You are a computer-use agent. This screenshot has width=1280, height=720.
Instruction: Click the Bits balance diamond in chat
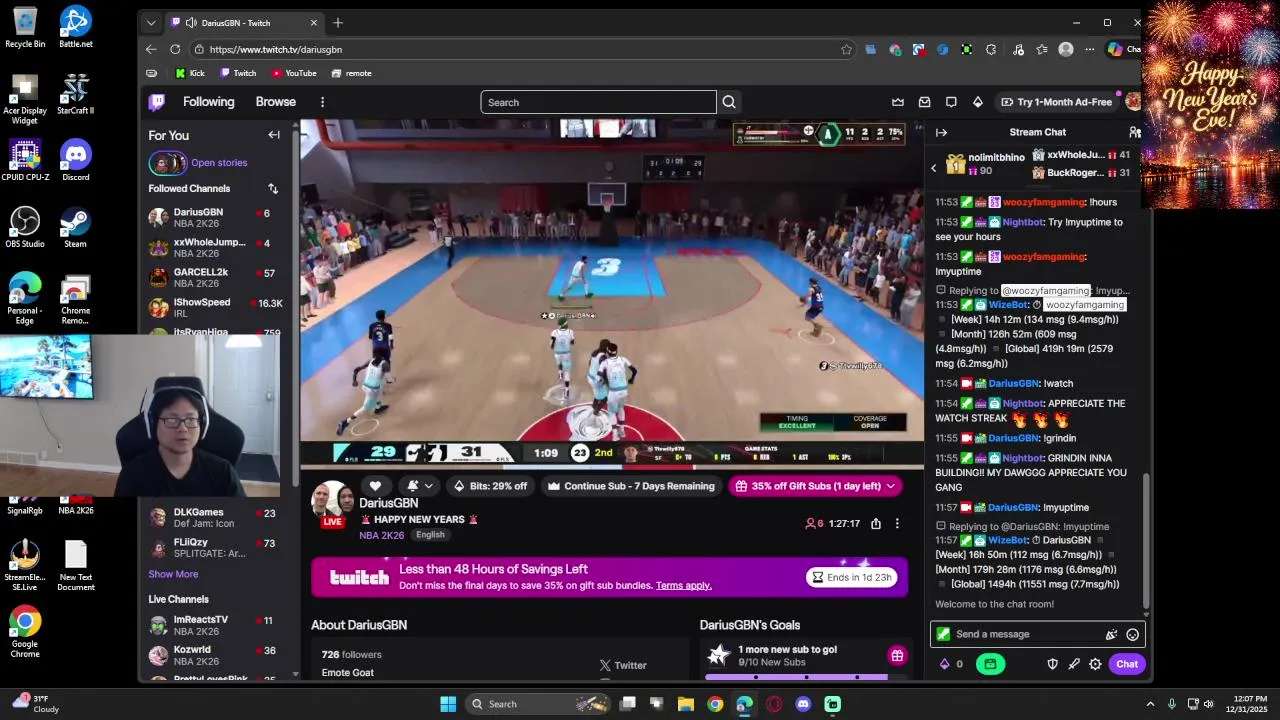(x=944, y=664)
